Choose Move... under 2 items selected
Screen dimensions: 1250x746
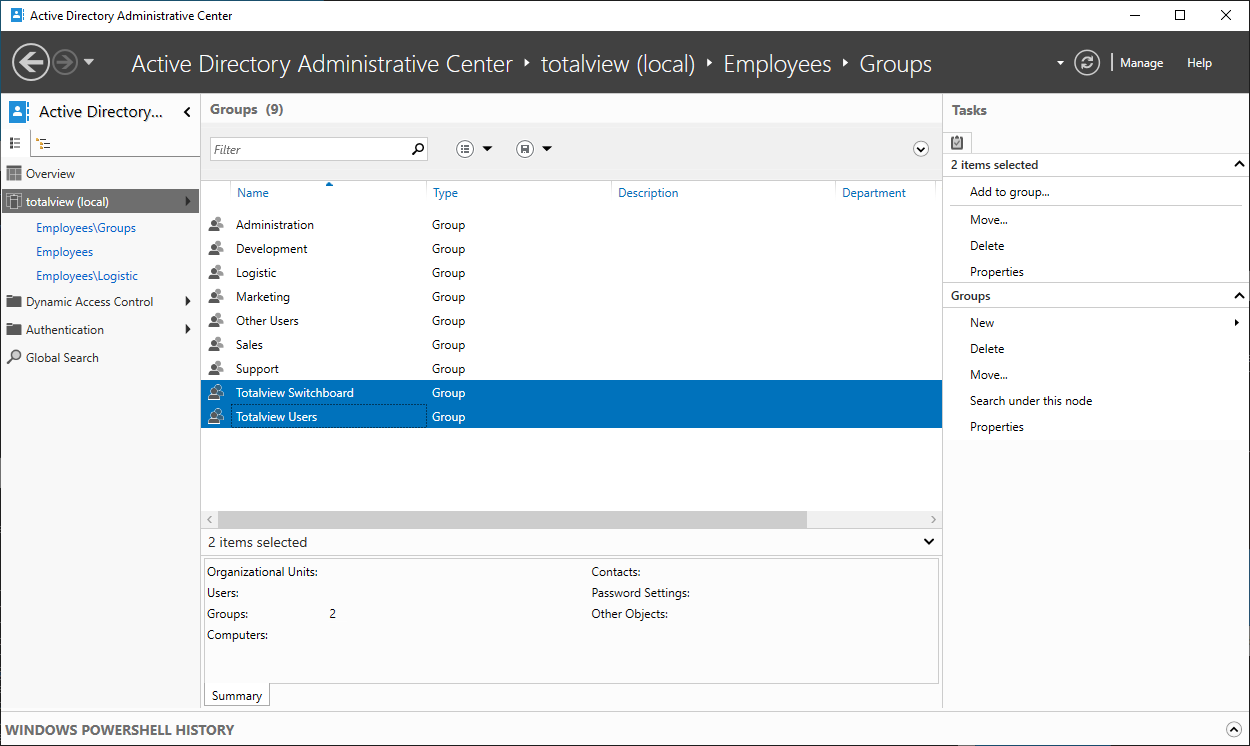(989, 220)
